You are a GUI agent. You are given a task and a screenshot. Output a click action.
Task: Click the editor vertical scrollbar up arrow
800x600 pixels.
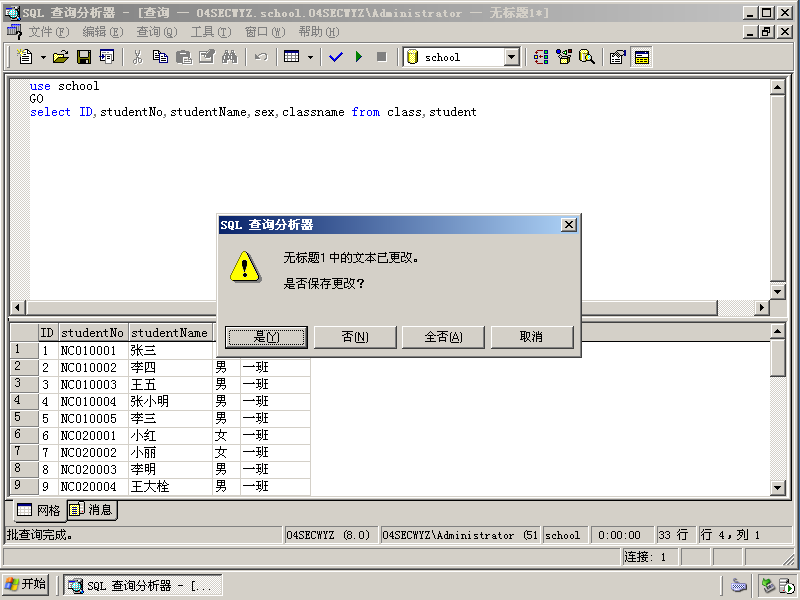tap(777, 87)
